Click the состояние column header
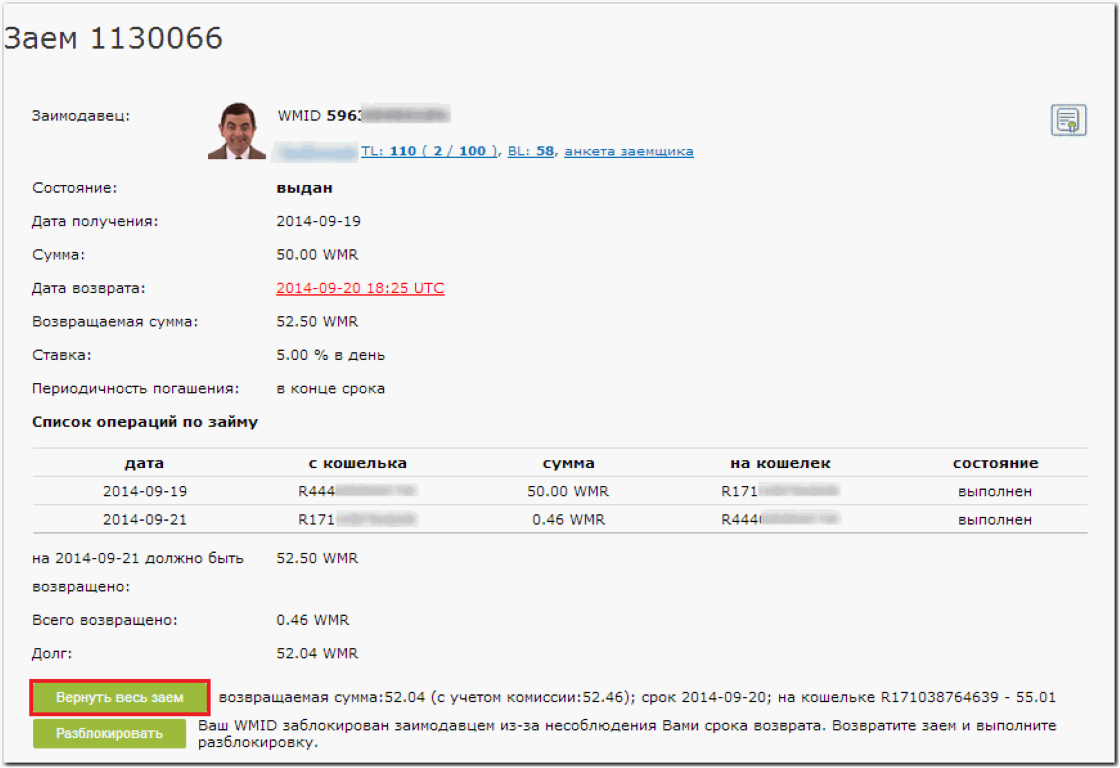This screenshot has height=768, width=1120. click(995, 463)
